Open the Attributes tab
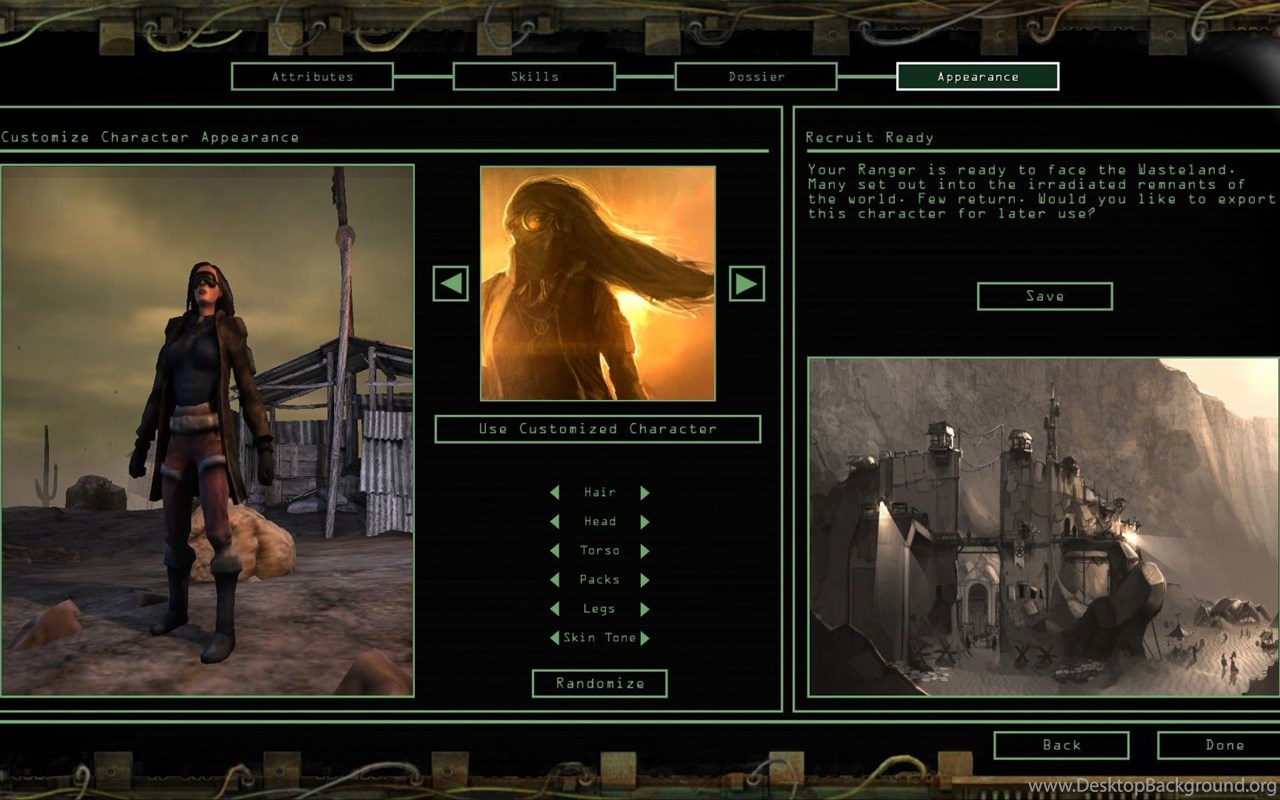The image size is (1280, 800). click(312, 77)
